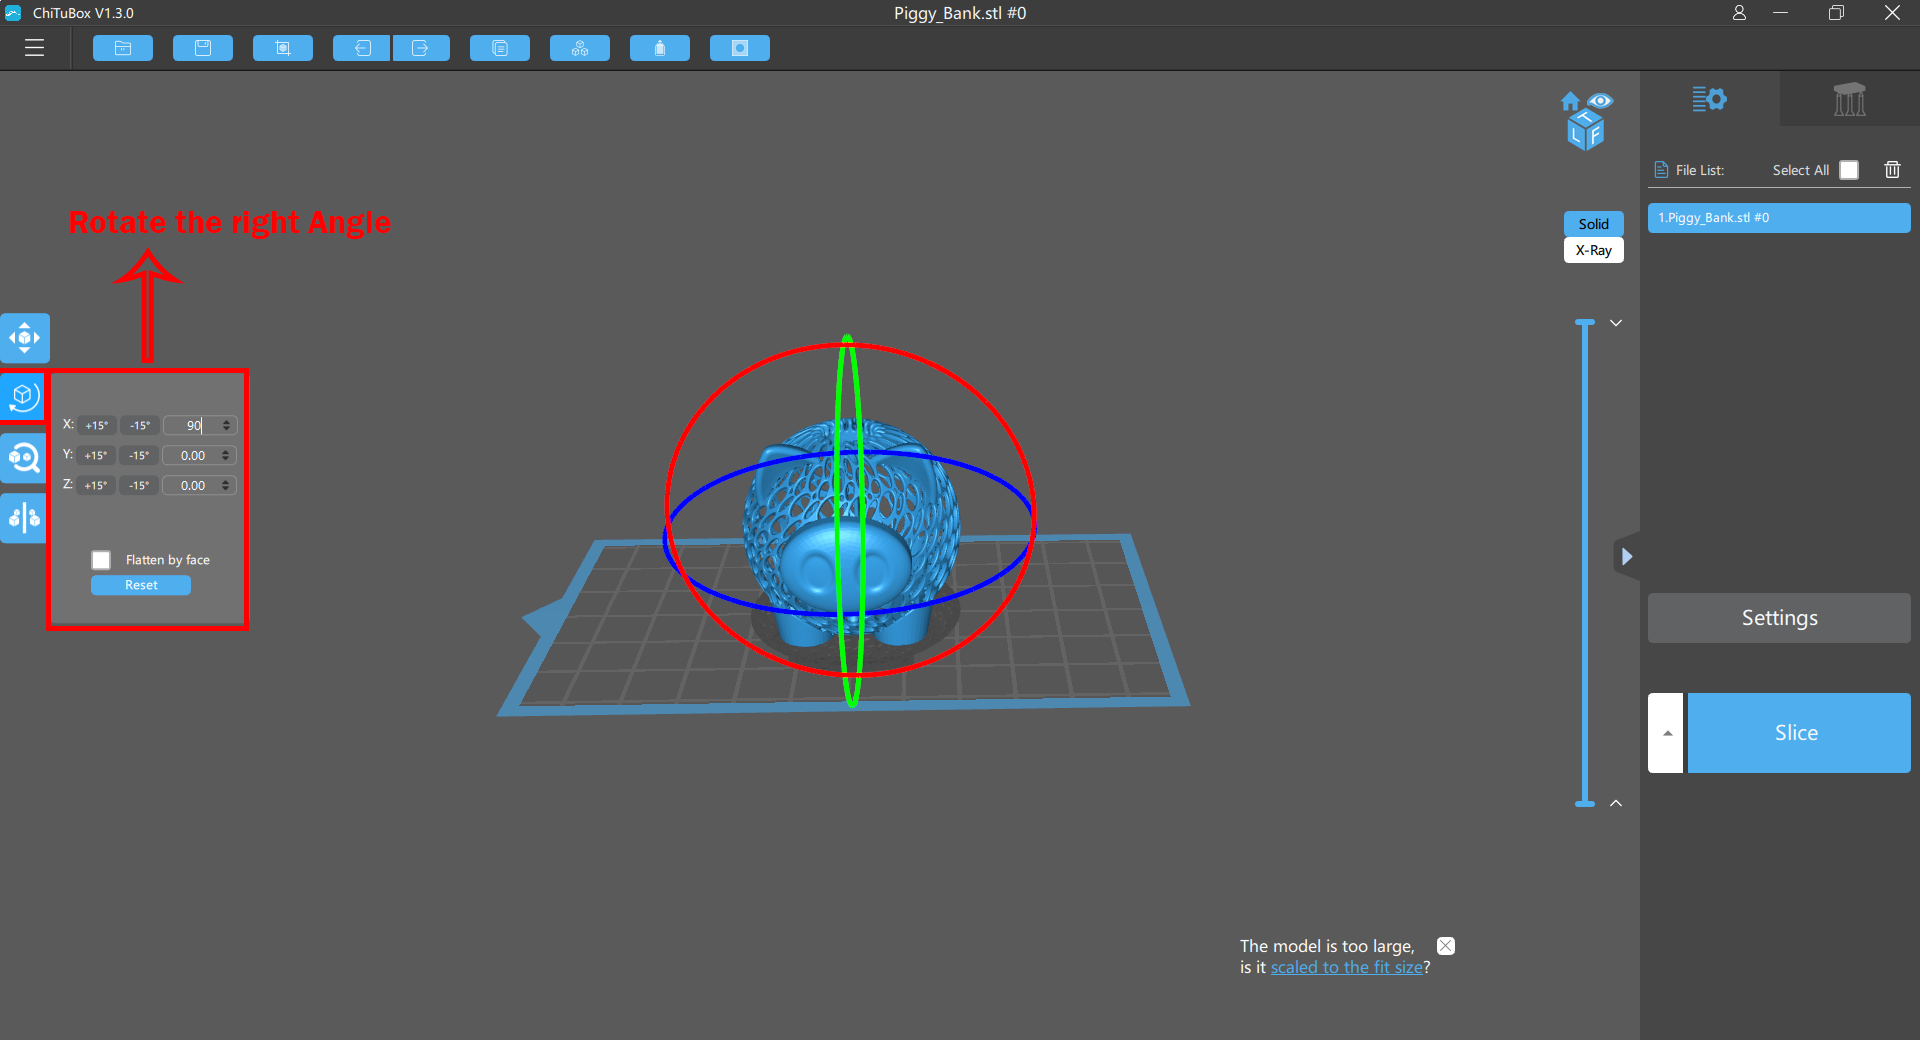Expand the Slice options arrow
Screen dimensions: 1920x1040
tap(1666, 733)
